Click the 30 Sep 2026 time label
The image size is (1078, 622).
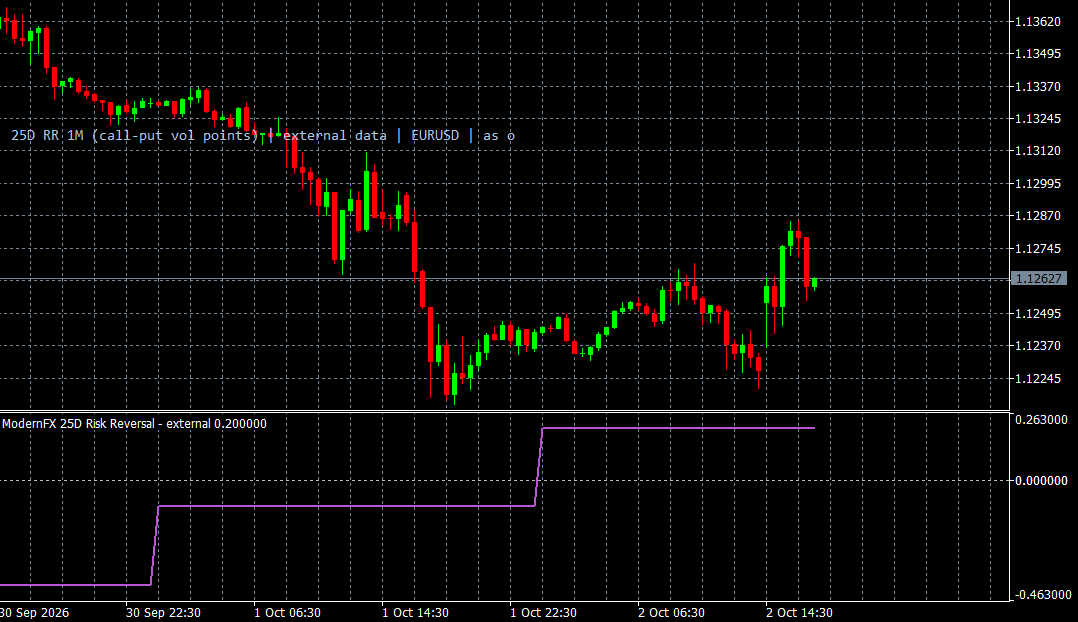pos(34,612)
